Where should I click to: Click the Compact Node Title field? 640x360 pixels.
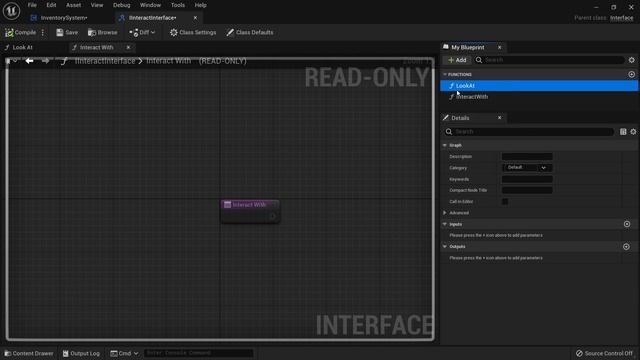coord(527,190)
